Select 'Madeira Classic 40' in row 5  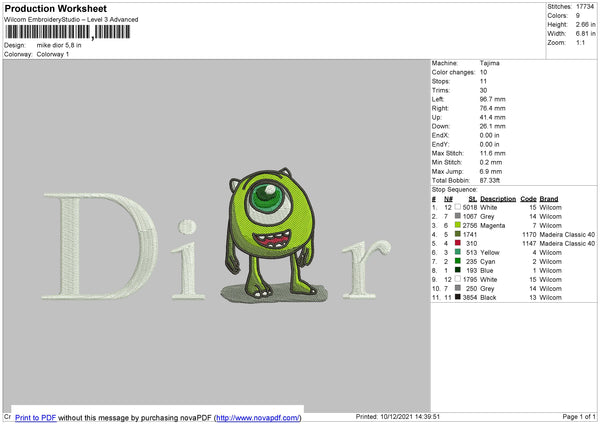[x=567, y=243]
